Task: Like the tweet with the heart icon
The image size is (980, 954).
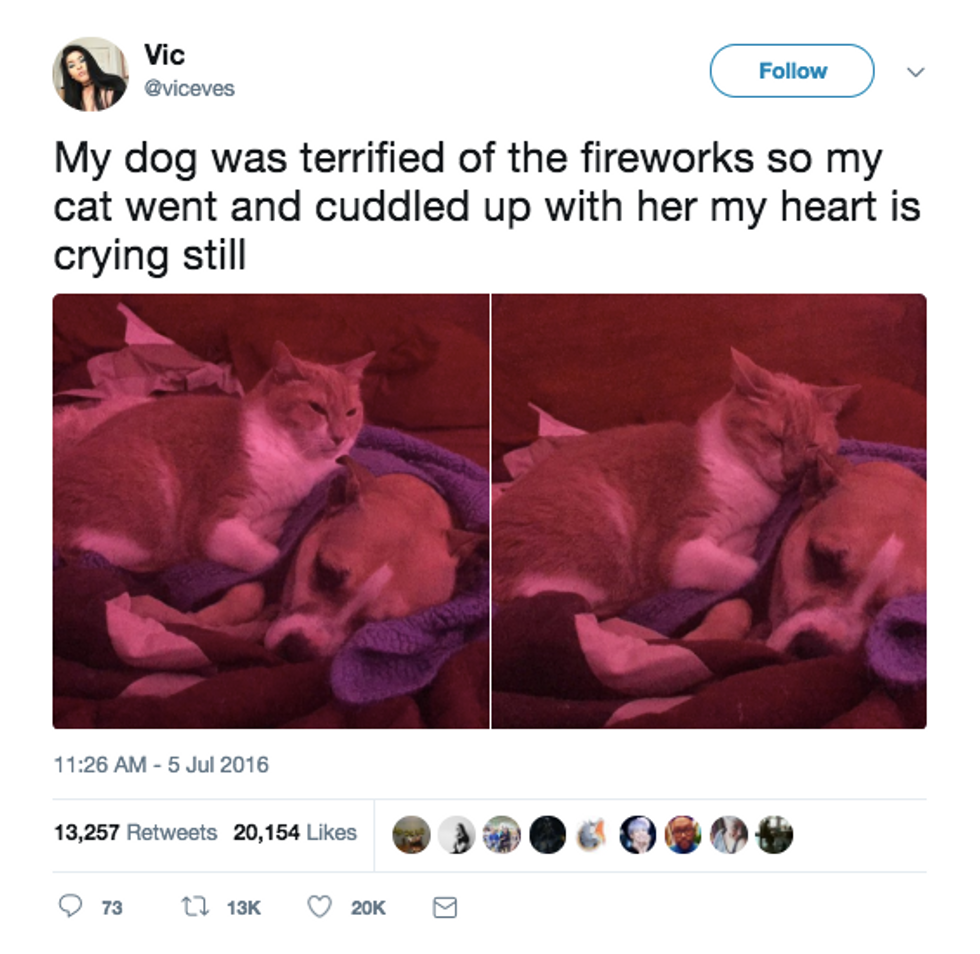Action: click(x=319, y=906)
